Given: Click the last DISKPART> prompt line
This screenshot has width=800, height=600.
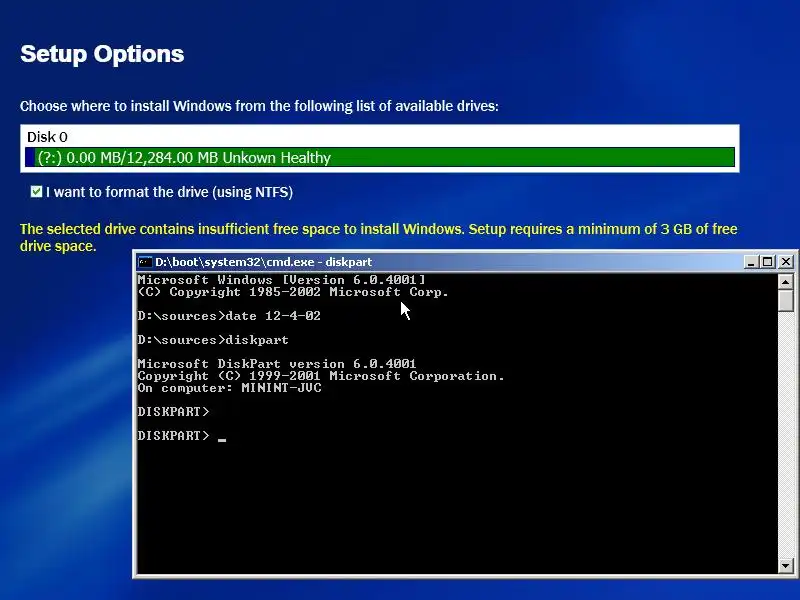Looking at the screenshot, I should pos(182,436).
